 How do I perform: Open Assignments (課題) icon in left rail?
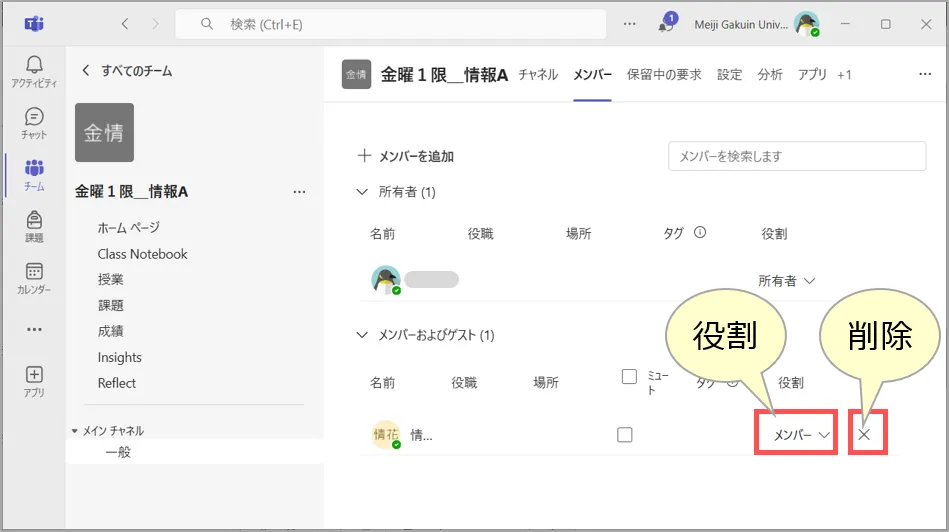[x=34, y=226]
